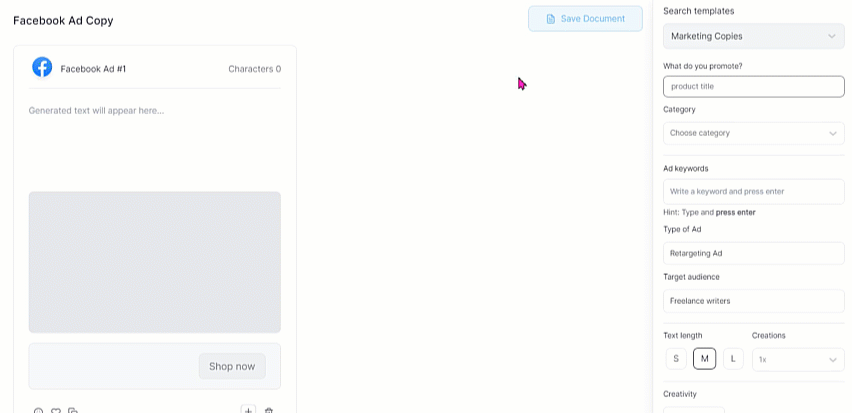Open the Creations 1x dropdown
This screenshot has width=852, height=413.
pos(798,360)
